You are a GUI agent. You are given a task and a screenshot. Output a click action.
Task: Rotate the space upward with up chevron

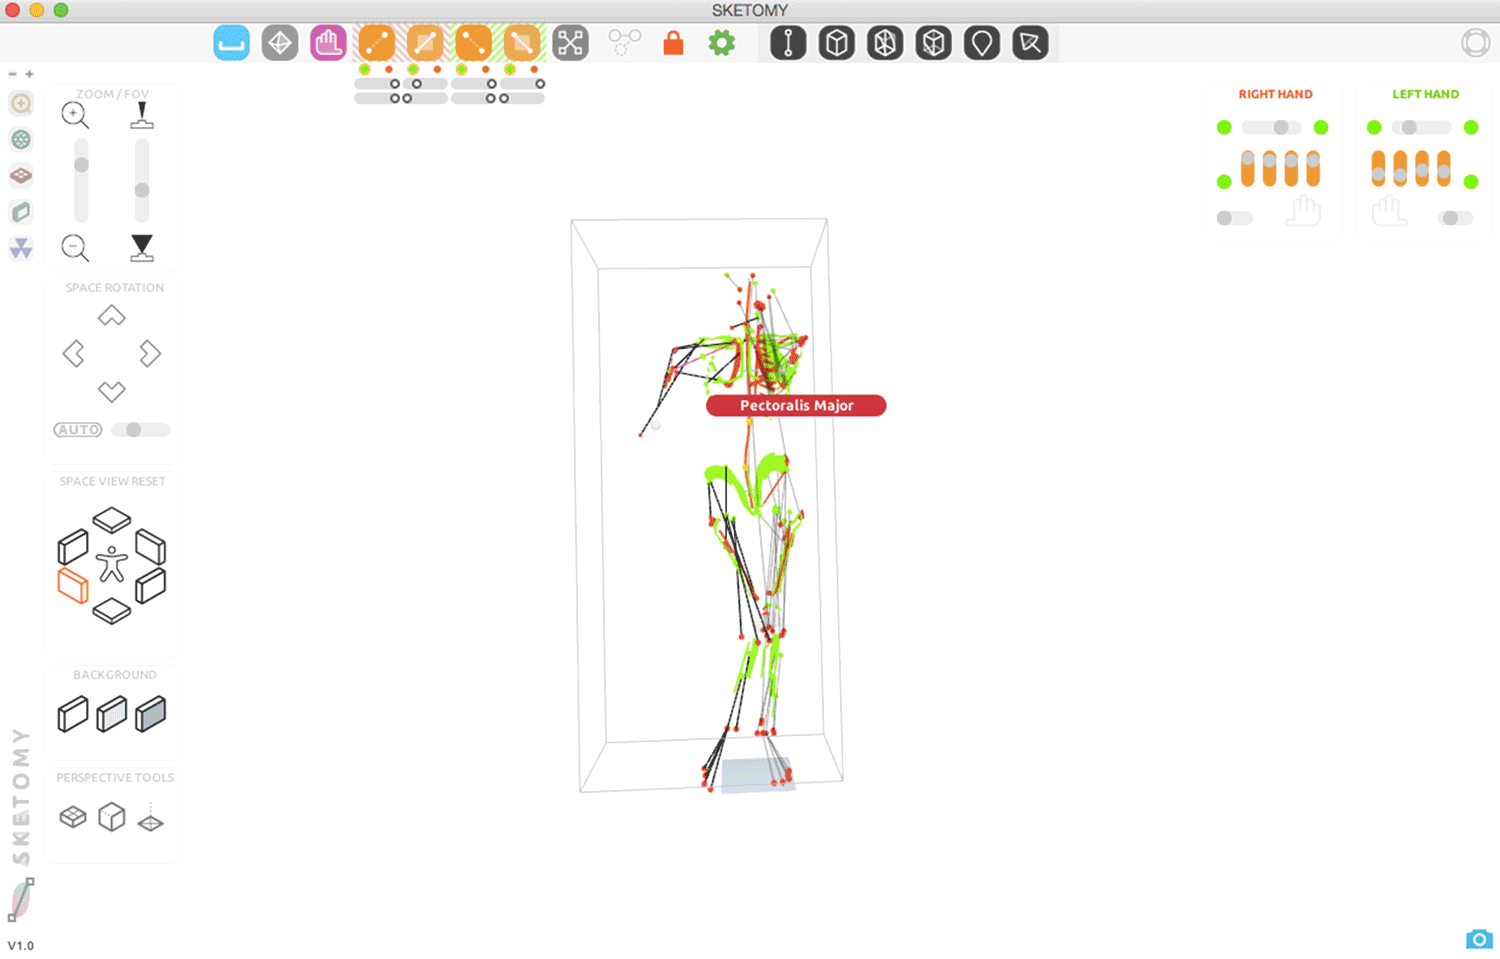[x=111, y=316]
